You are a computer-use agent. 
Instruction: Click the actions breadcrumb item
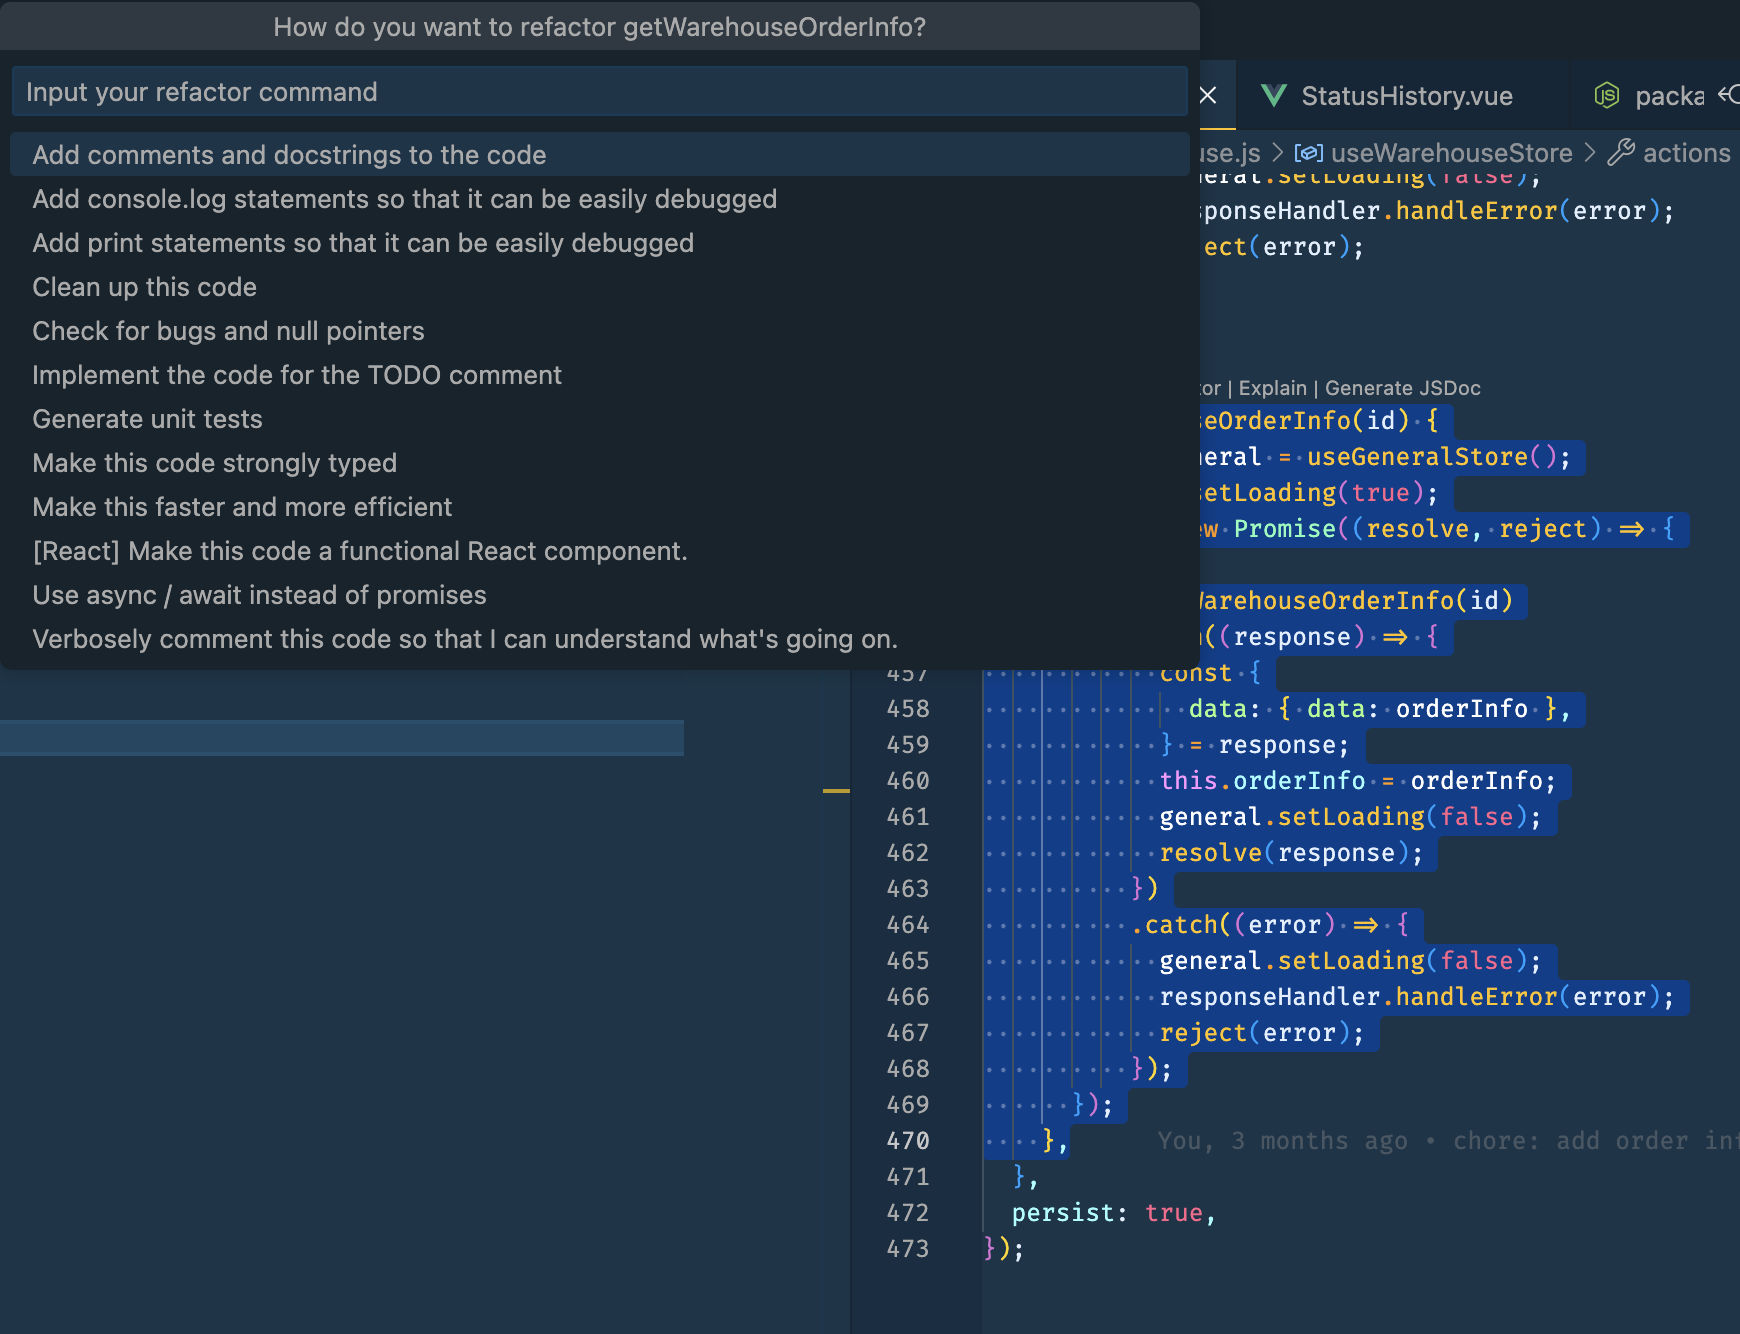coord(1686,153)
